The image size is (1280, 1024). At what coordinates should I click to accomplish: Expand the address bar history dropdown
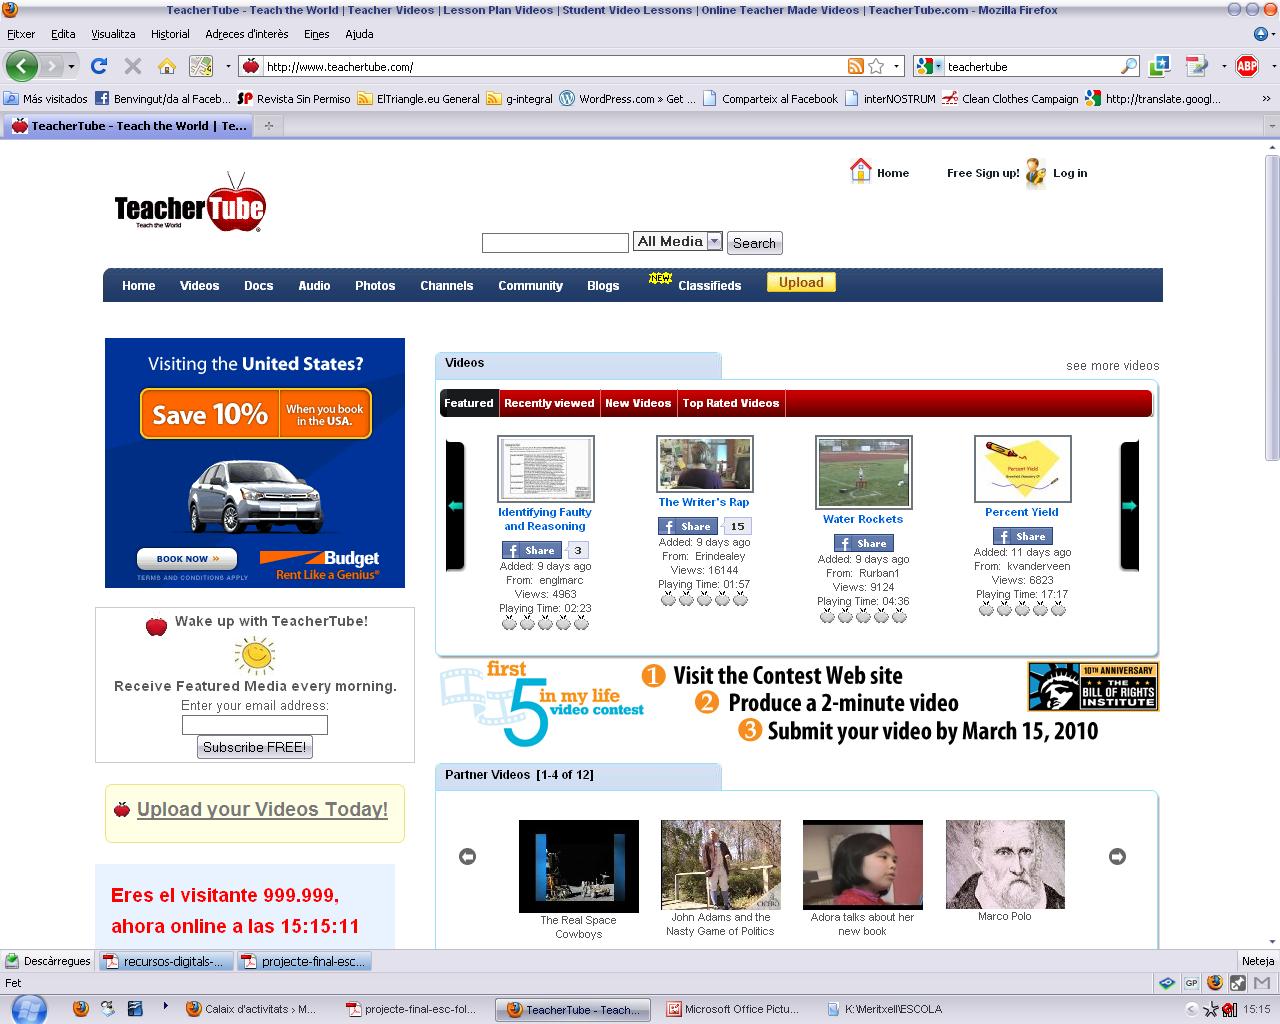pos(896,66)
